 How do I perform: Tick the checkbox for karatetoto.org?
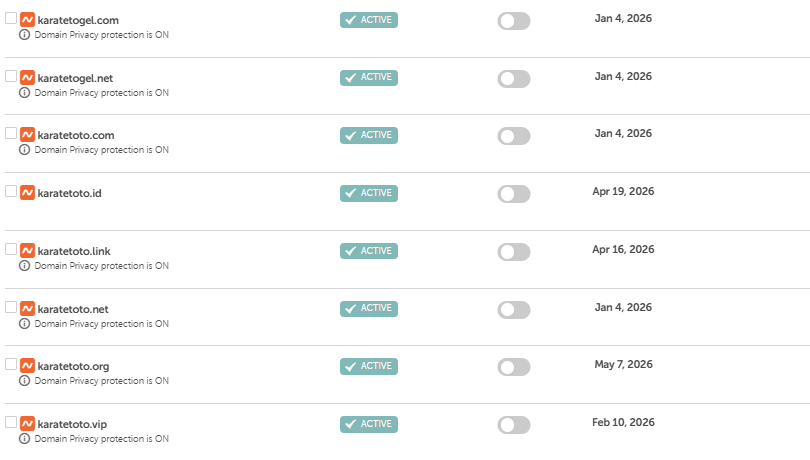tap(11, 364)
